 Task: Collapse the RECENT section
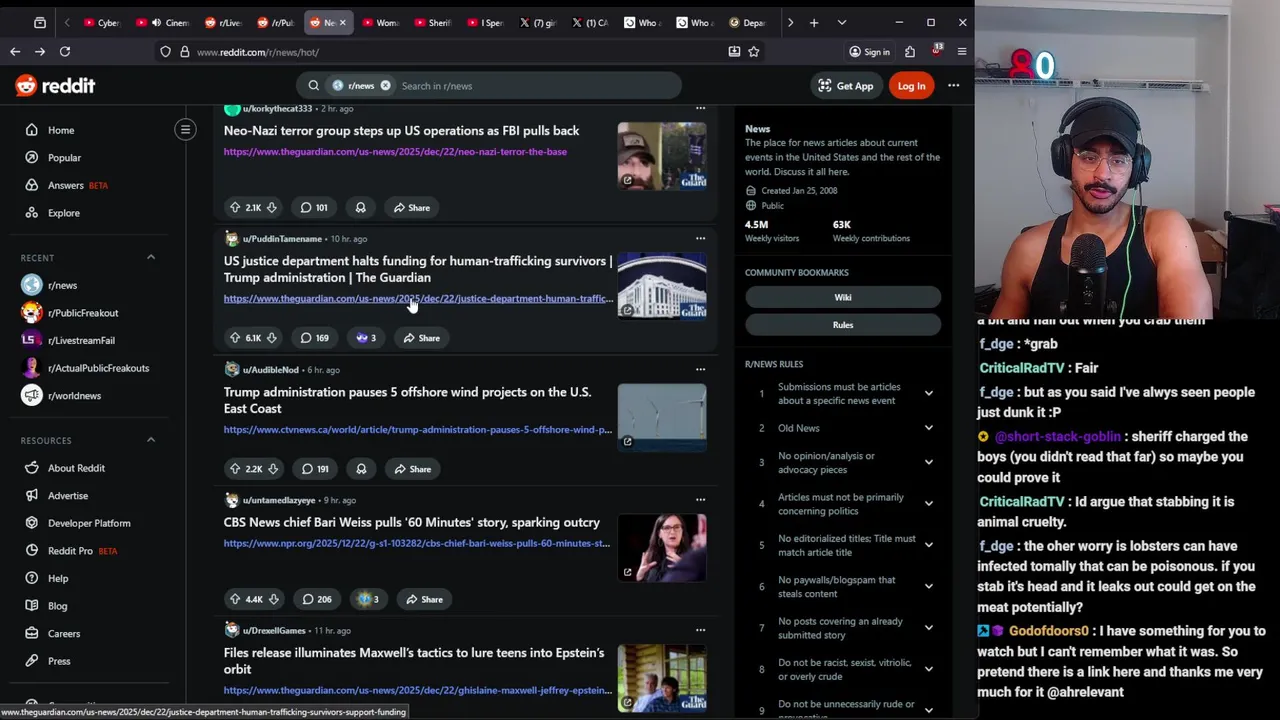(x=151, y=258)
